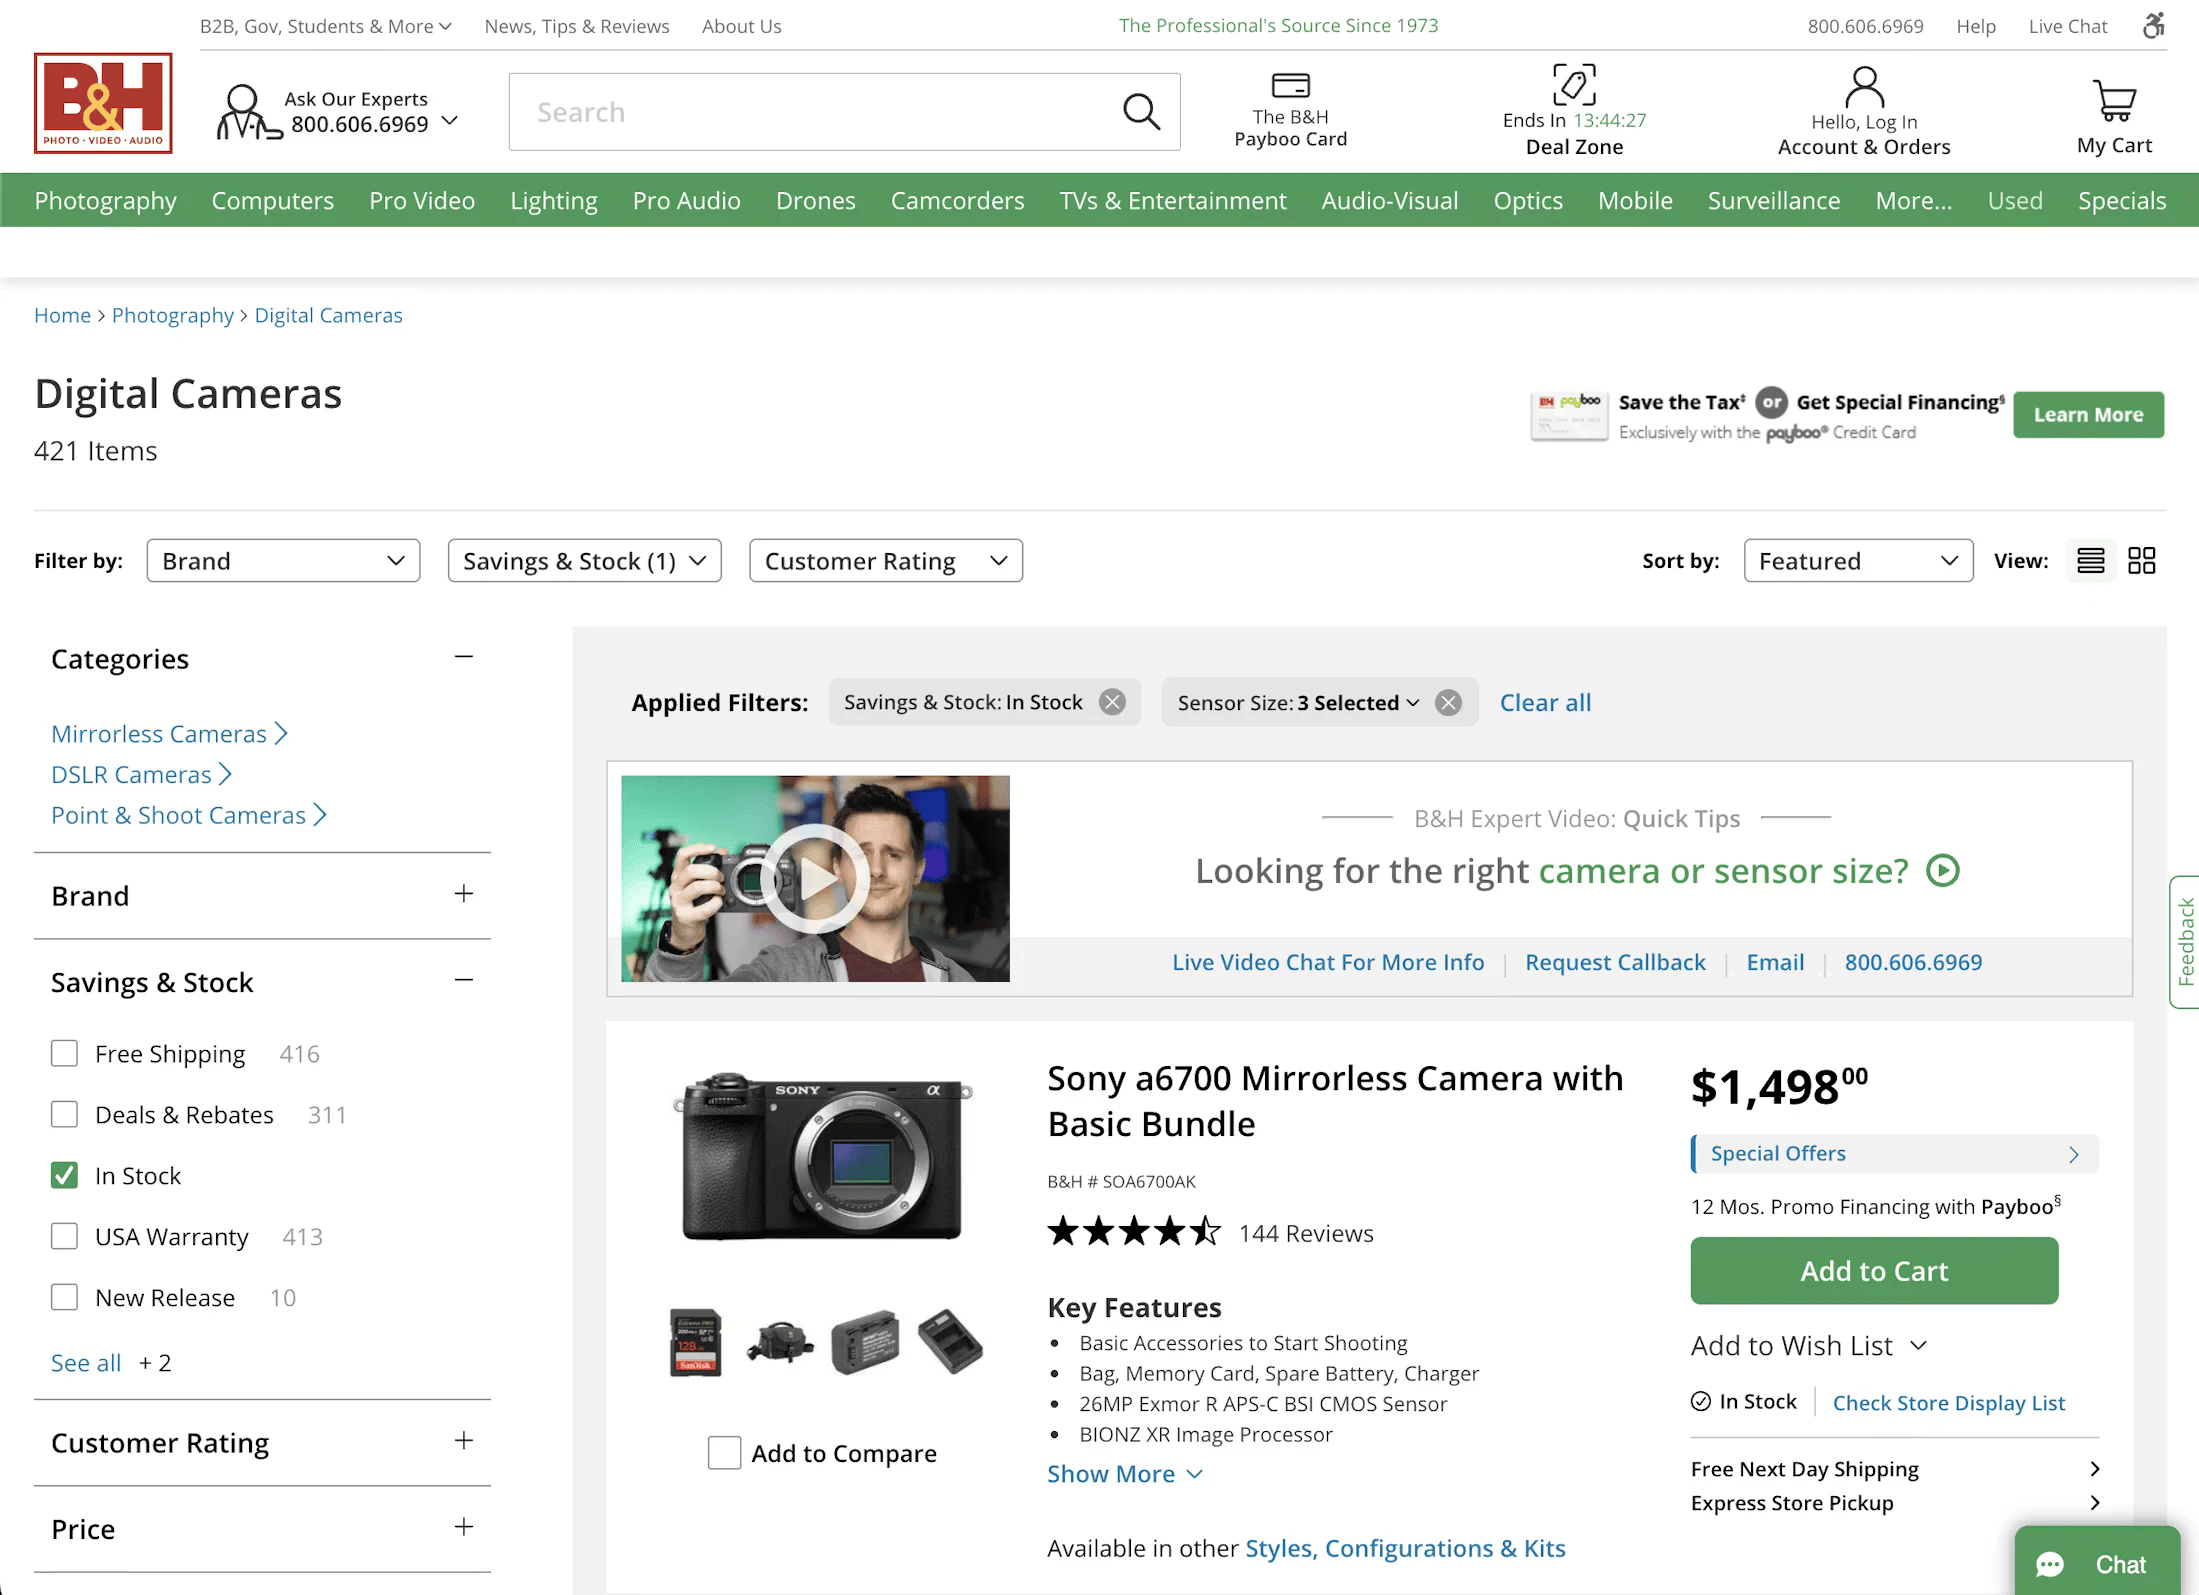
Task: Open the Sort by Featured dropdown
Action: point(1857,561)
